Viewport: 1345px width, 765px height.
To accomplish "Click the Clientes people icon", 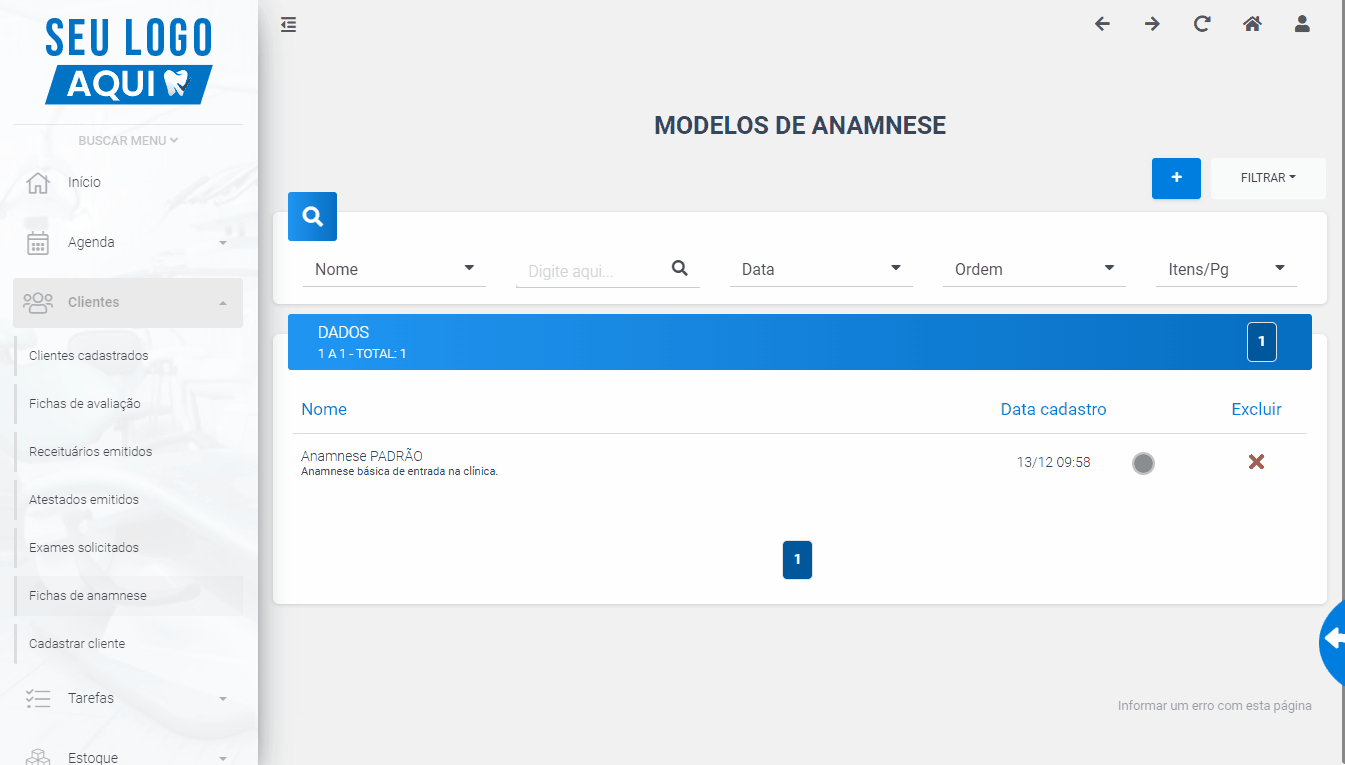I will (x=38, y=302).
